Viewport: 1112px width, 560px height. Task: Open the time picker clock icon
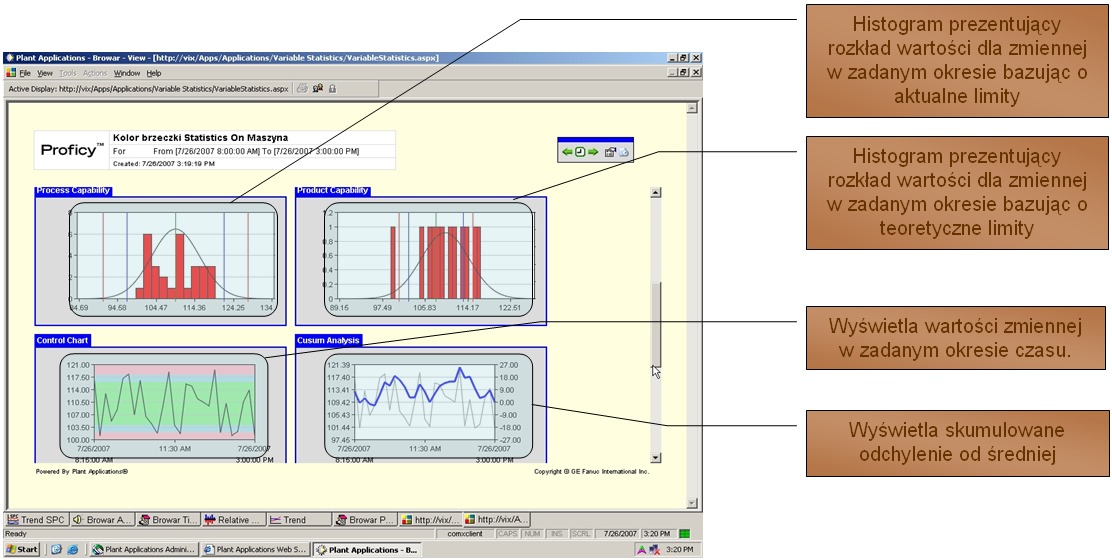(x=579, y=152)
